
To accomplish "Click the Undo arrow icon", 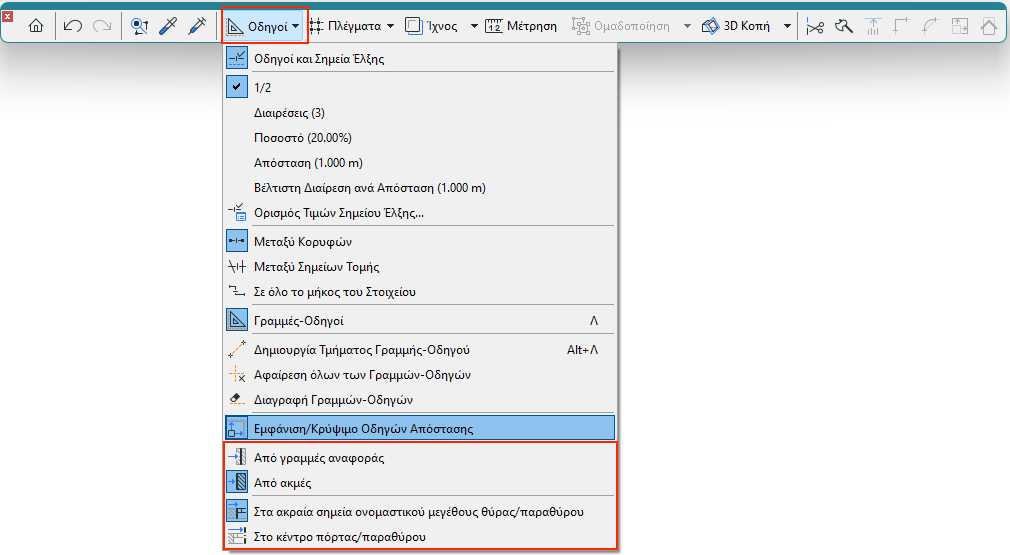I will click(x=73, y=26).
